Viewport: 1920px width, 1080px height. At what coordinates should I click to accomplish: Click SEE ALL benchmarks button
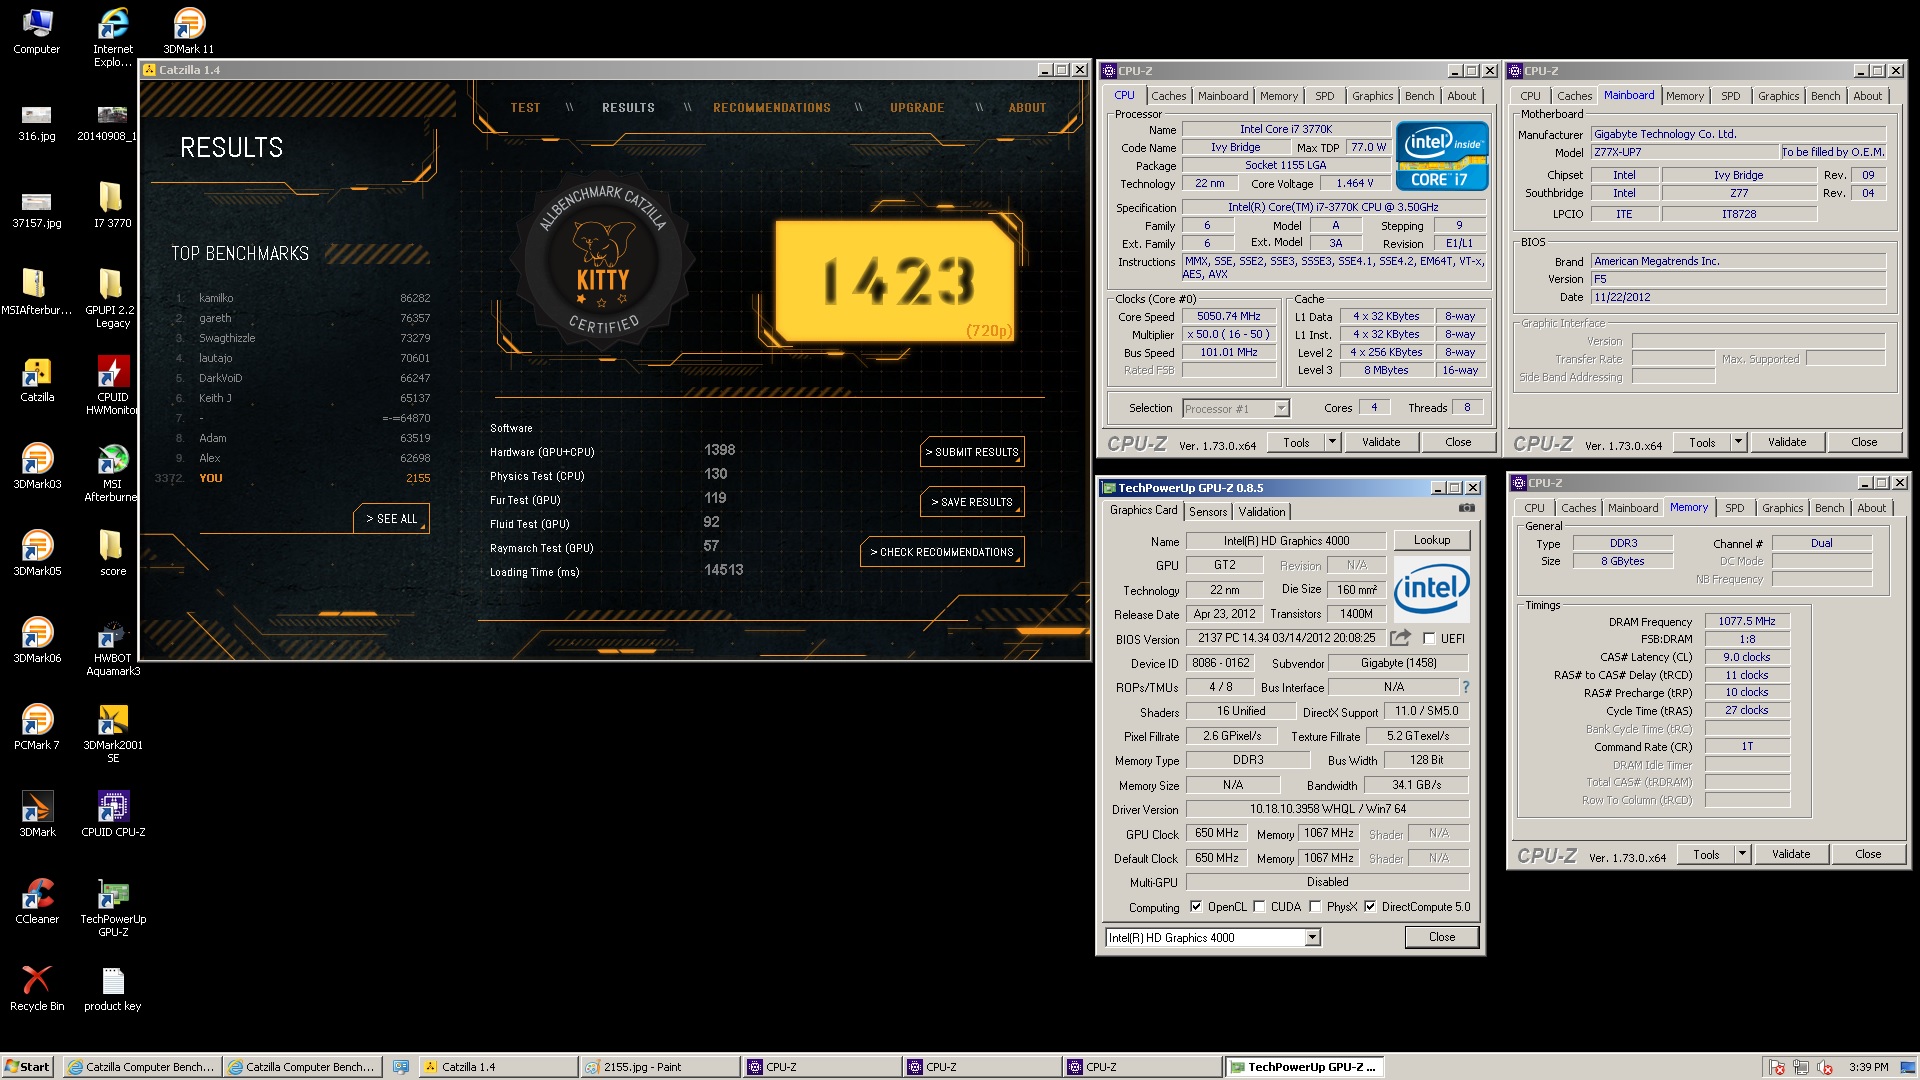tap(391, 519)
